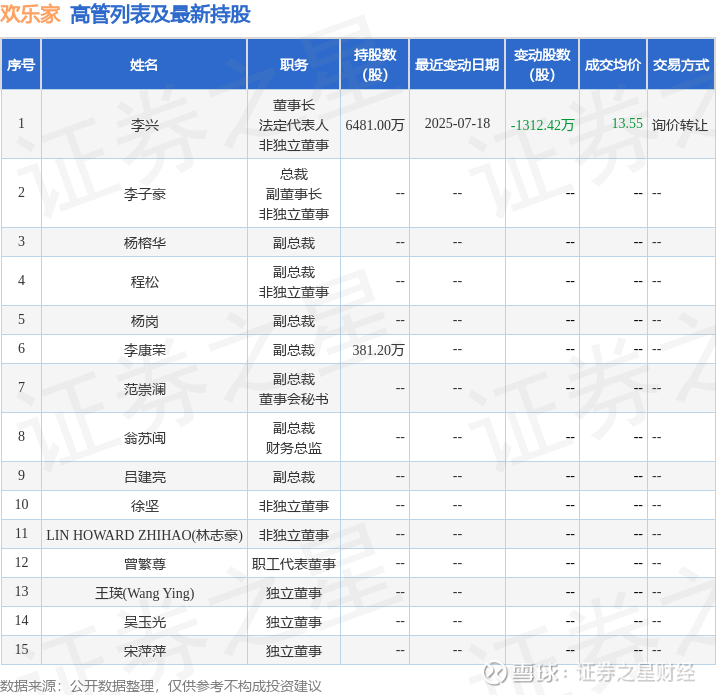Screen dimensions: 716x695
Task: Click row number 15
Action: 21,649
